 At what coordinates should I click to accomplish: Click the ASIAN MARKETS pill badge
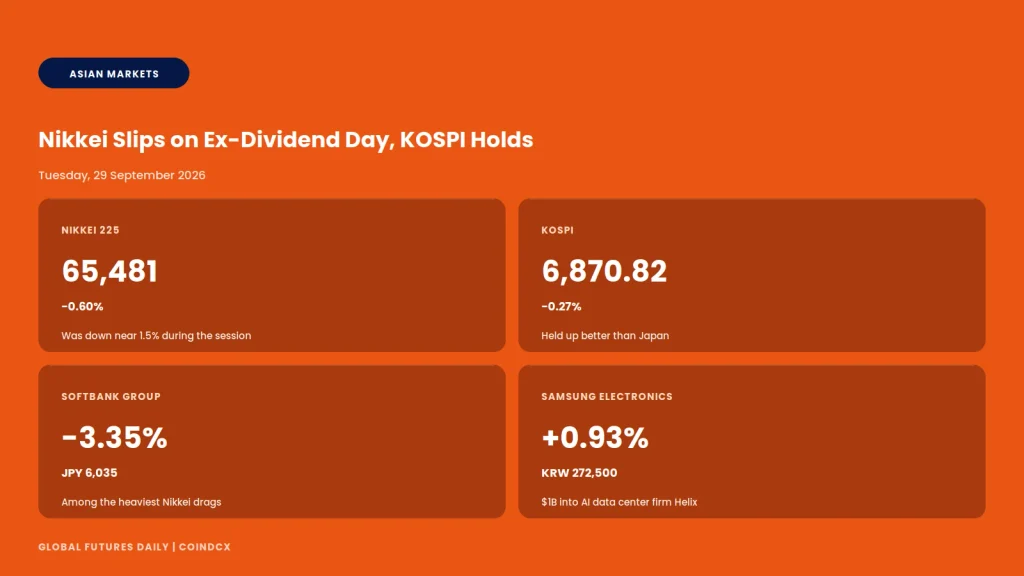pyautogui.click(x=114, y=73)
